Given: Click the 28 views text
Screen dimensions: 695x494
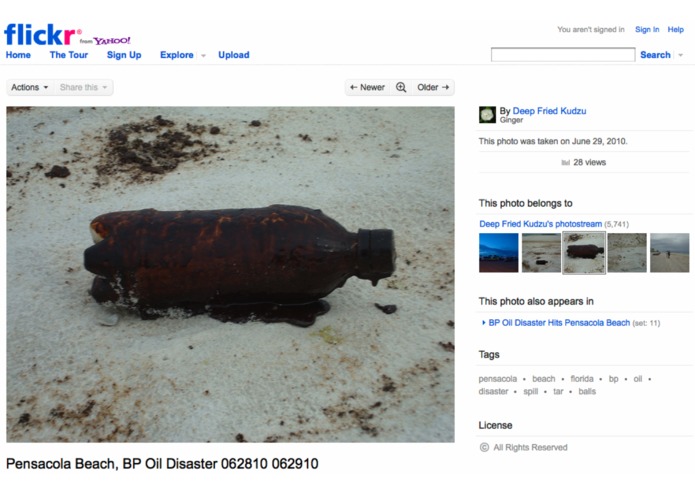Looking at the screenshot, I should click(x=590, y=163).
